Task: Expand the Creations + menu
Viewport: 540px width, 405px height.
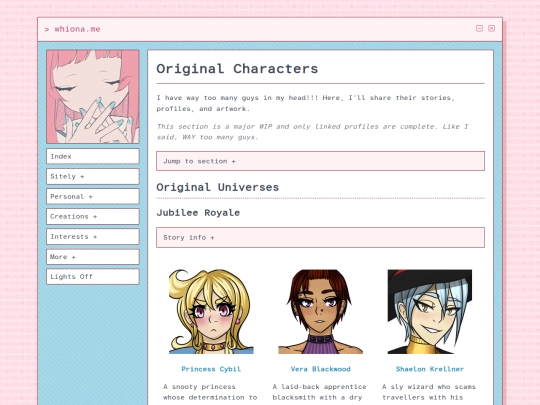Action: tap(93, 216)
